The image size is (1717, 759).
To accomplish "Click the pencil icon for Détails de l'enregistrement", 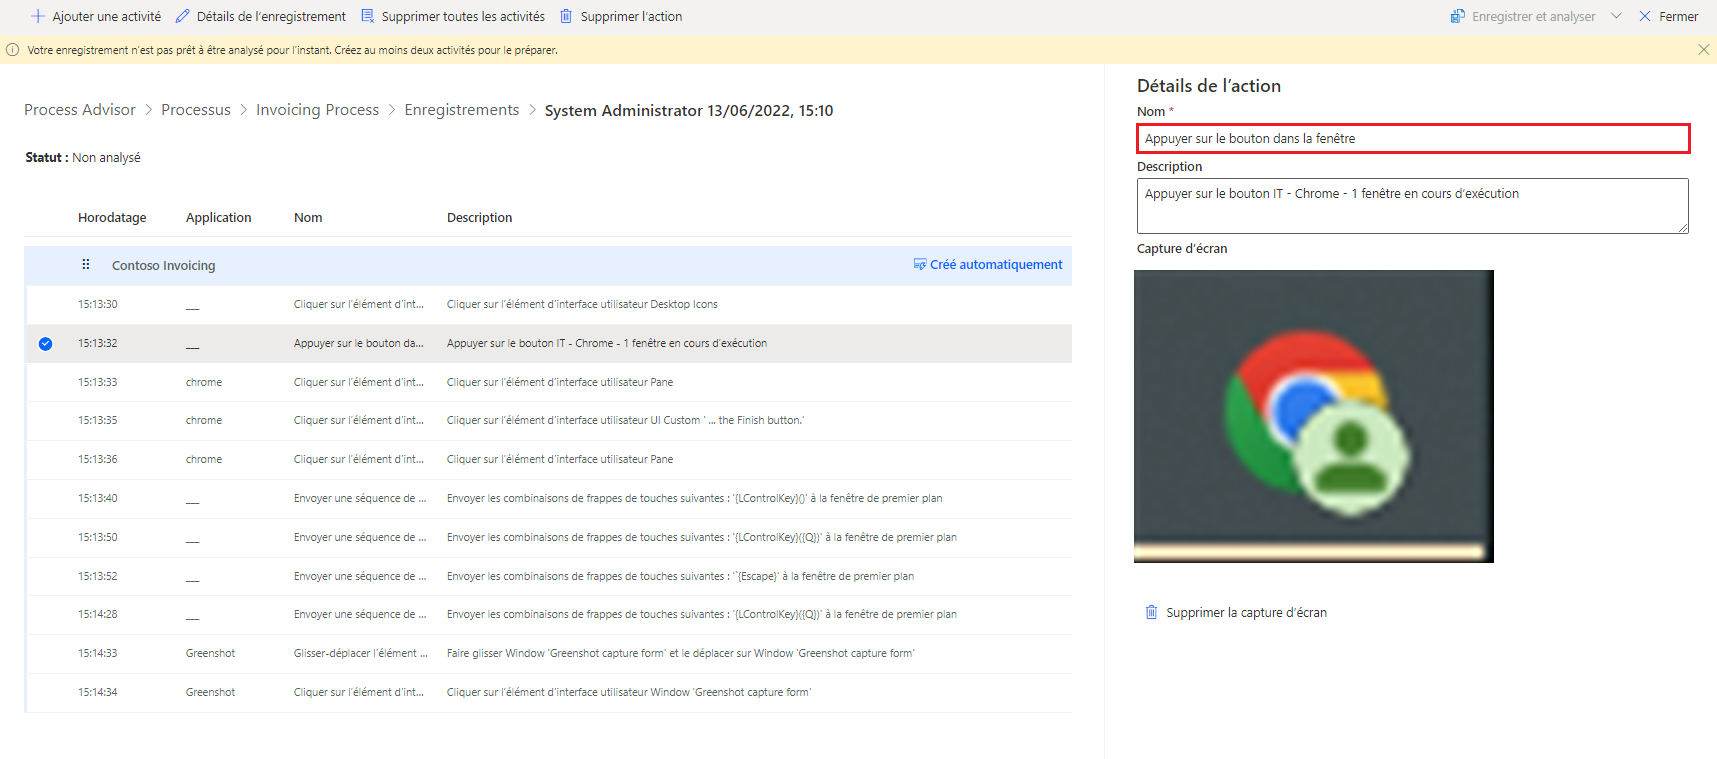I will pos(182,17).
